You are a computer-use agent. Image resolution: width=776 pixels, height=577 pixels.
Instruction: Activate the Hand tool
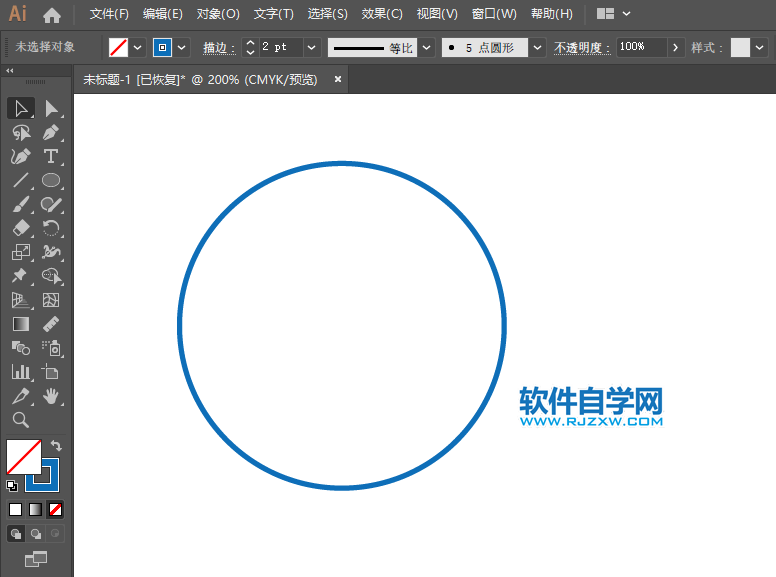pos(51,396)
